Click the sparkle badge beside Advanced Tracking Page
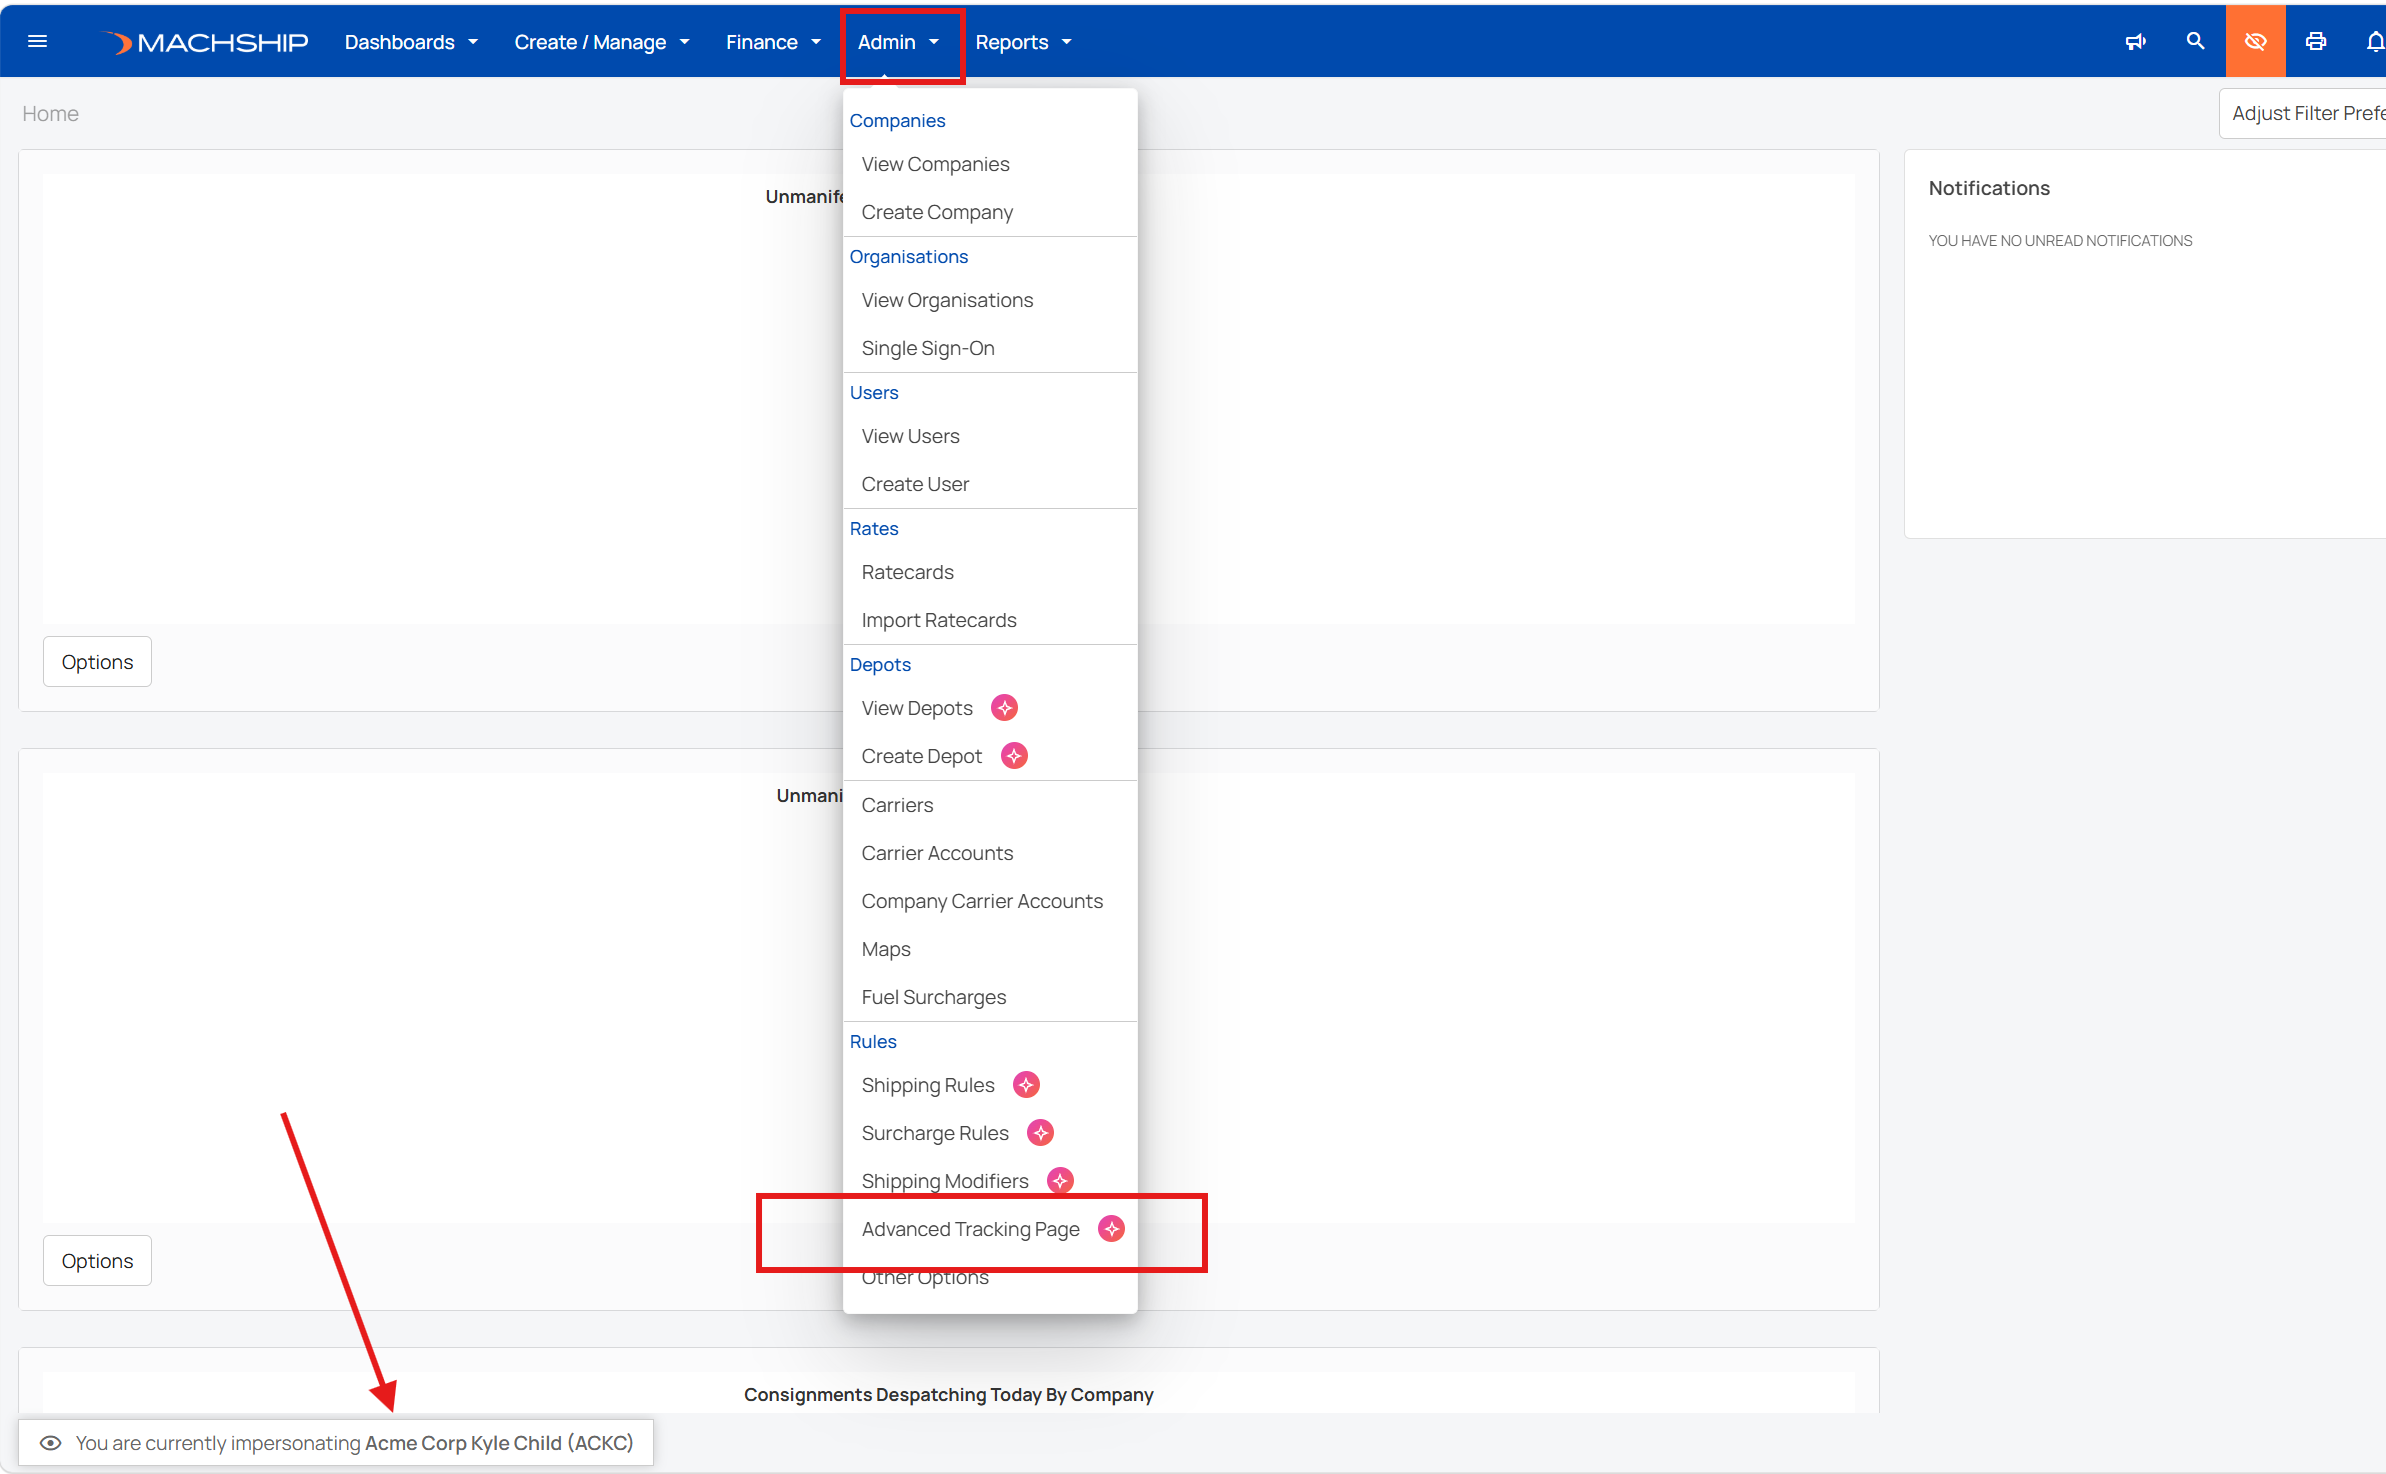Viewport: 2386px width, 1474px height. click(1111, 1229)
